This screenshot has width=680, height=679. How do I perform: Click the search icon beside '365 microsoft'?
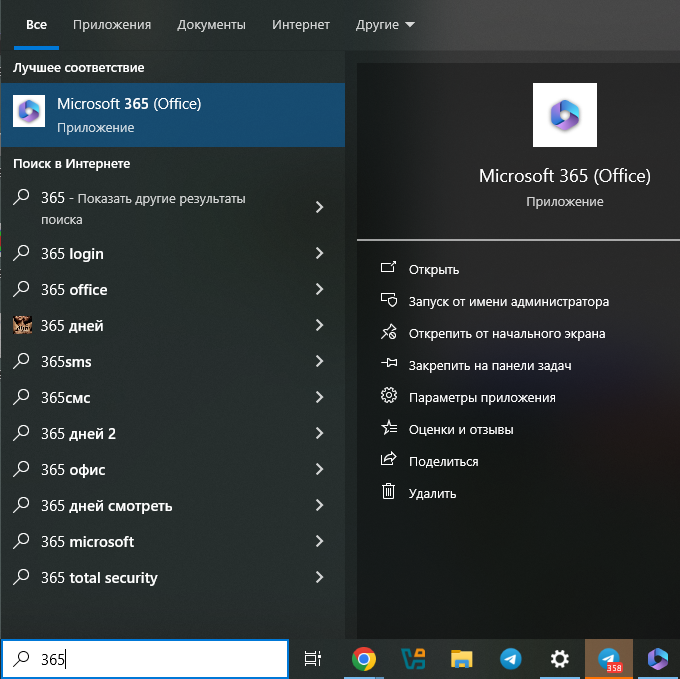(x=21, y=541)
